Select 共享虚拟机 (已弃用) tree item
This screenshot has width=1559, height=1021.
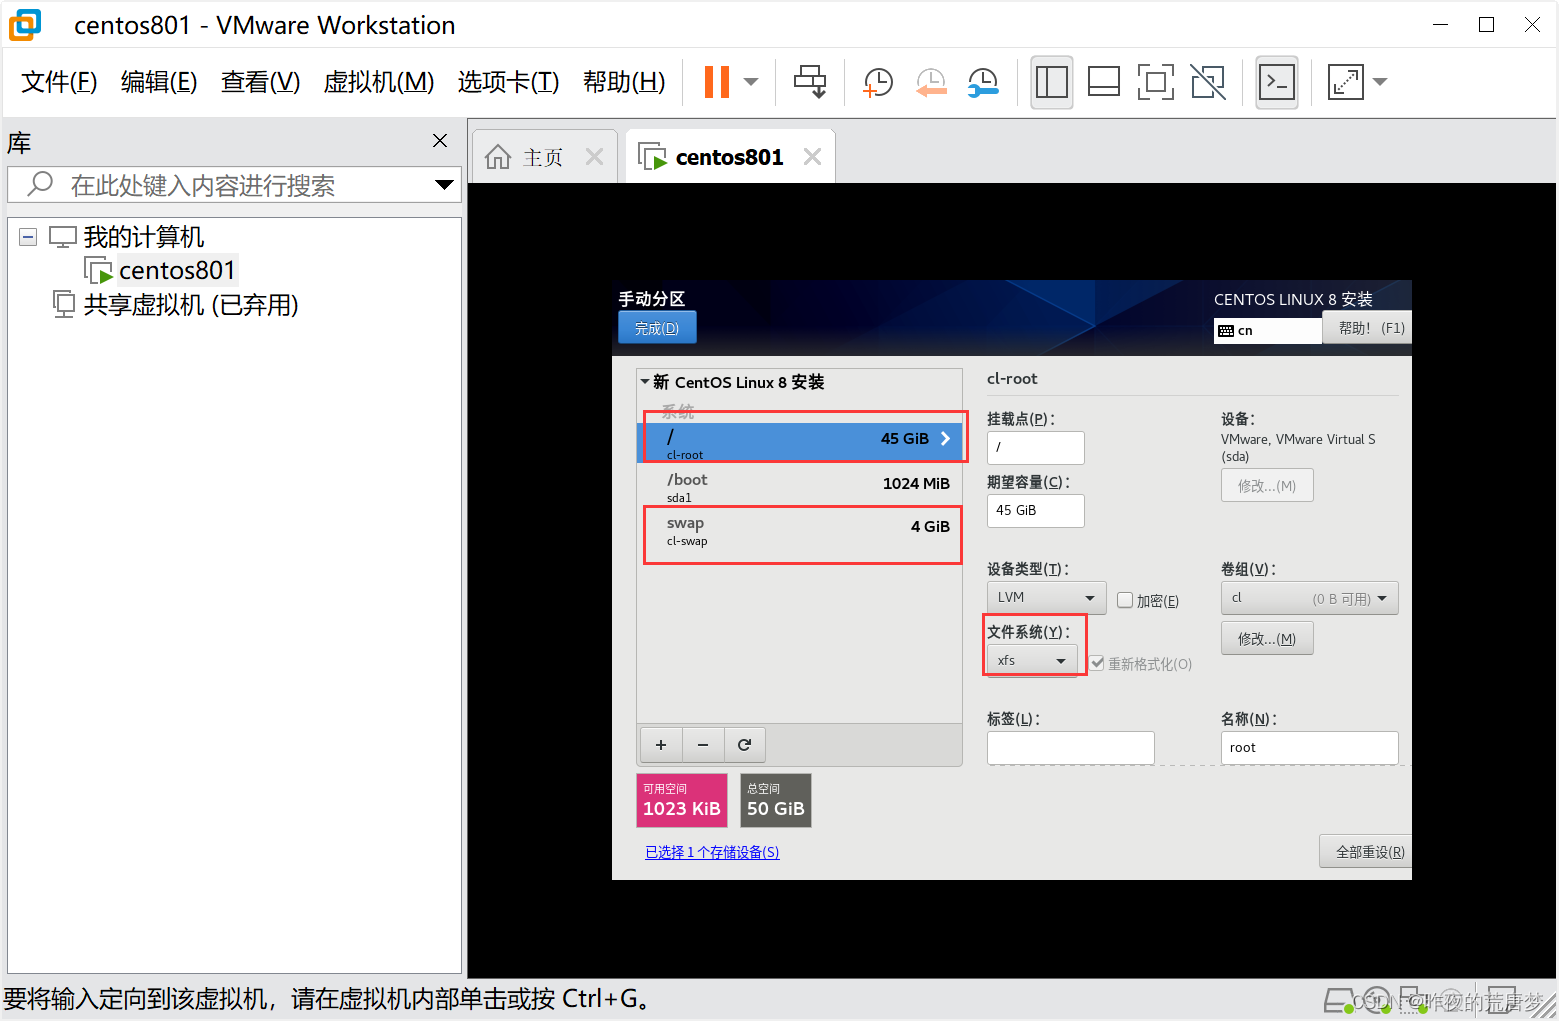click(x=191, y=305)
